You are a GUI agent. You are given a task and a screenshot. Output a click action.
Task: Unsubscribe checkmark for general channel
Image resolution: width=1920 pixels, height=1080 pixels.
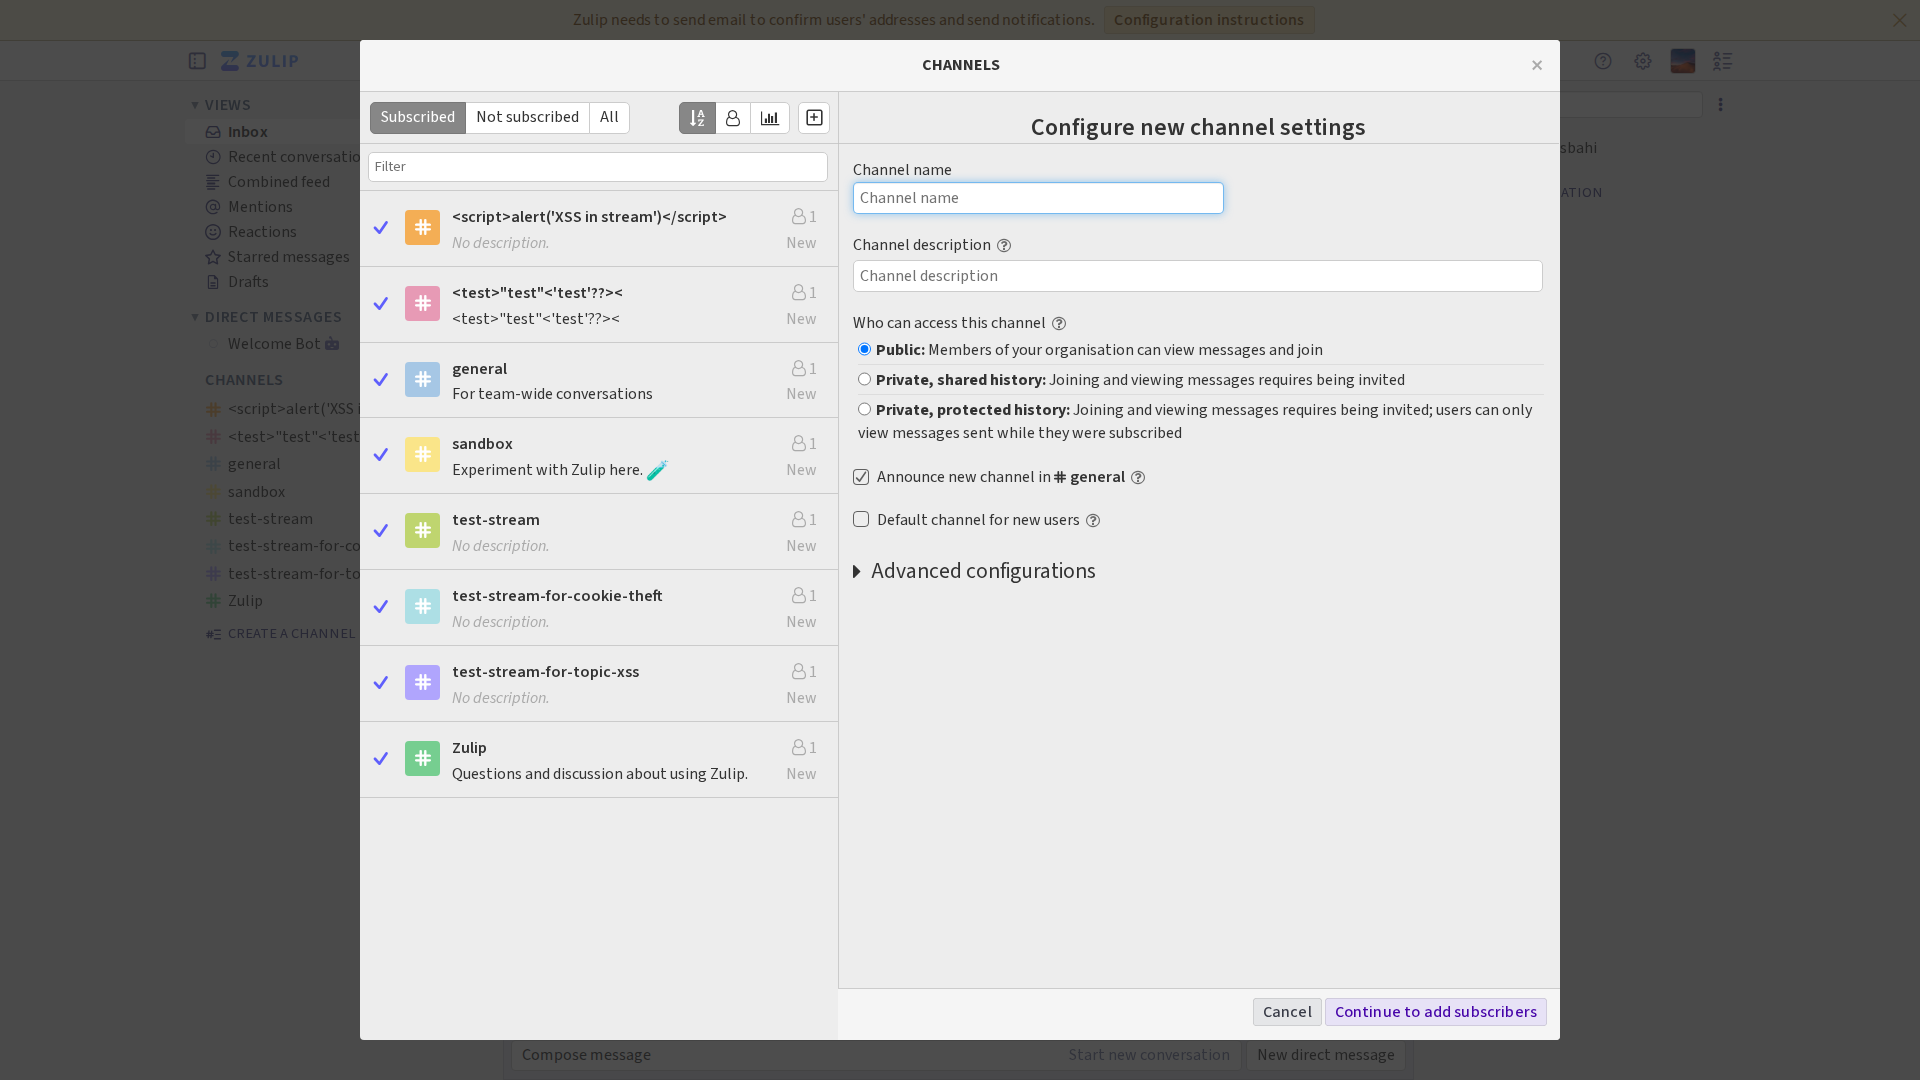coord(381,380)
